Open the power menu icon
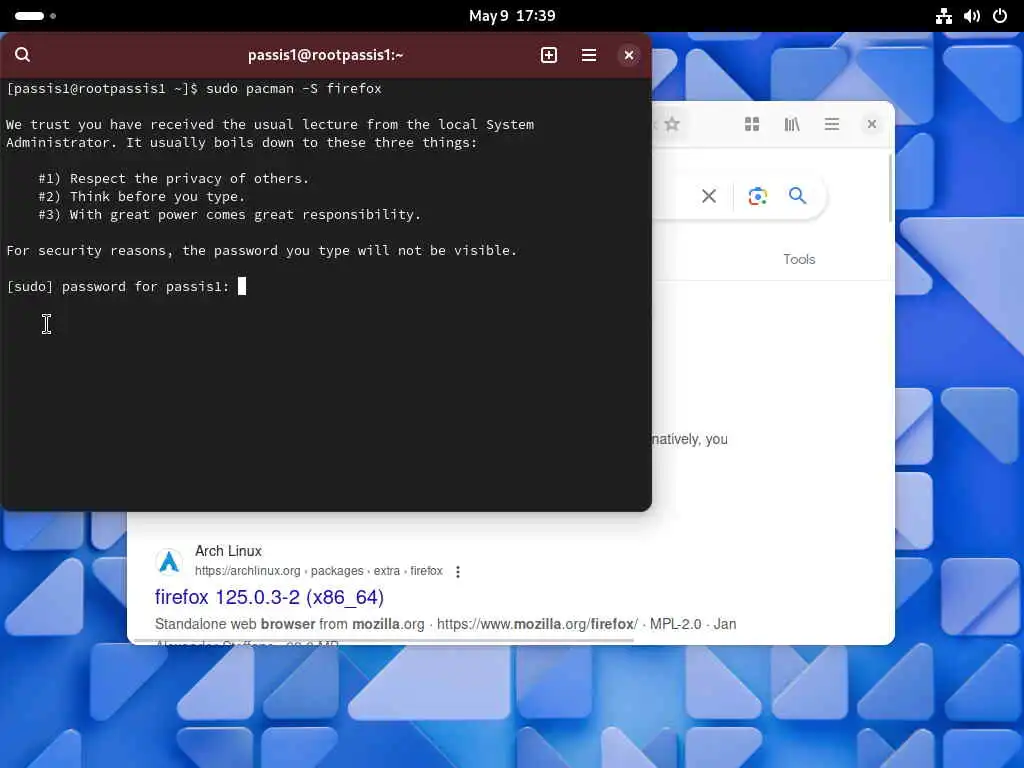 point(1000,16)
